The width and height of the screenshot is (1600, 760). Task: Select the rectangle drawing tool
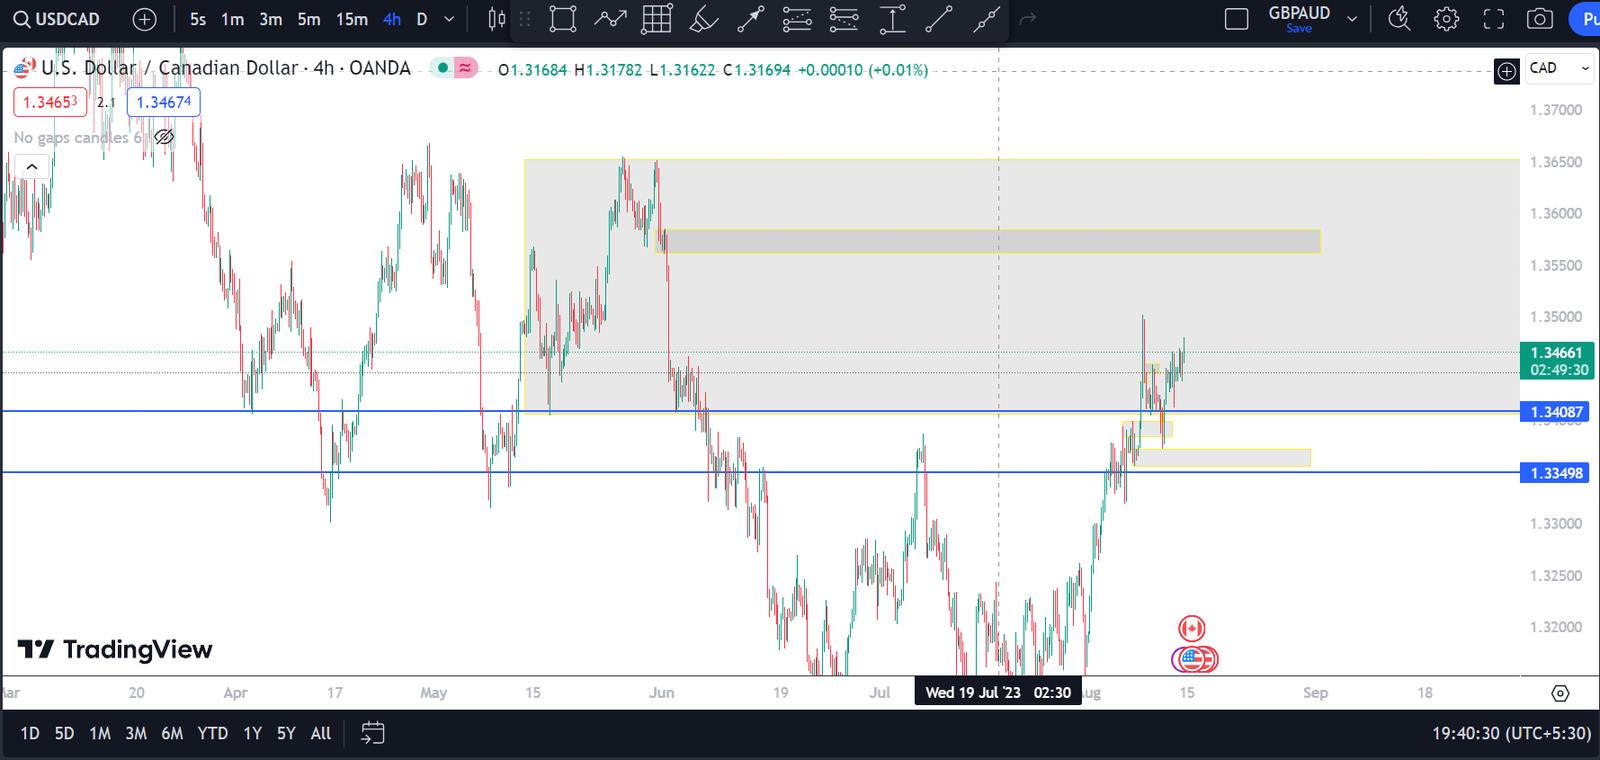click(563, 19)
